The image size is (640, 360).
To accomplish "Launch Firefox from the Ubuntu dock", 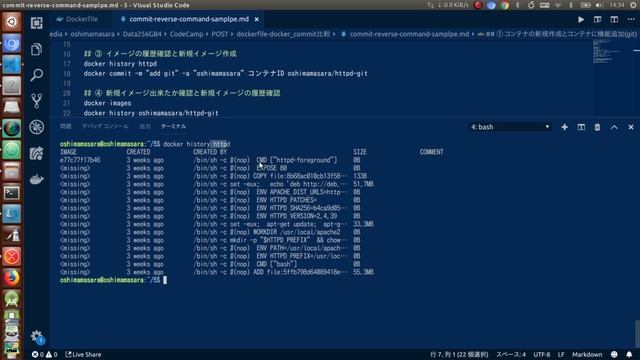I will (x=11, y=278).
